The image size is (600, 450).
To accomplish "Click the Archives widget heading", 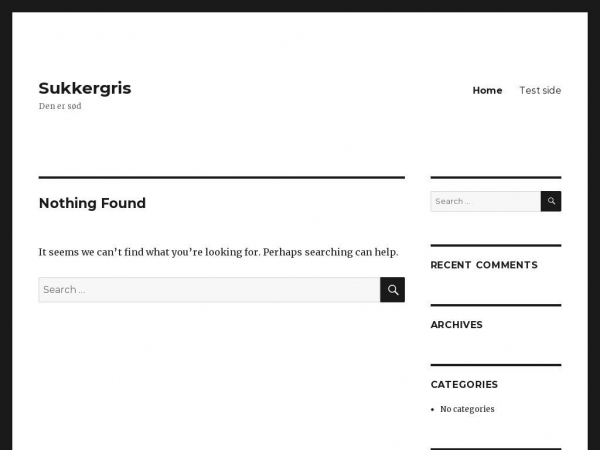I will 457,325.
